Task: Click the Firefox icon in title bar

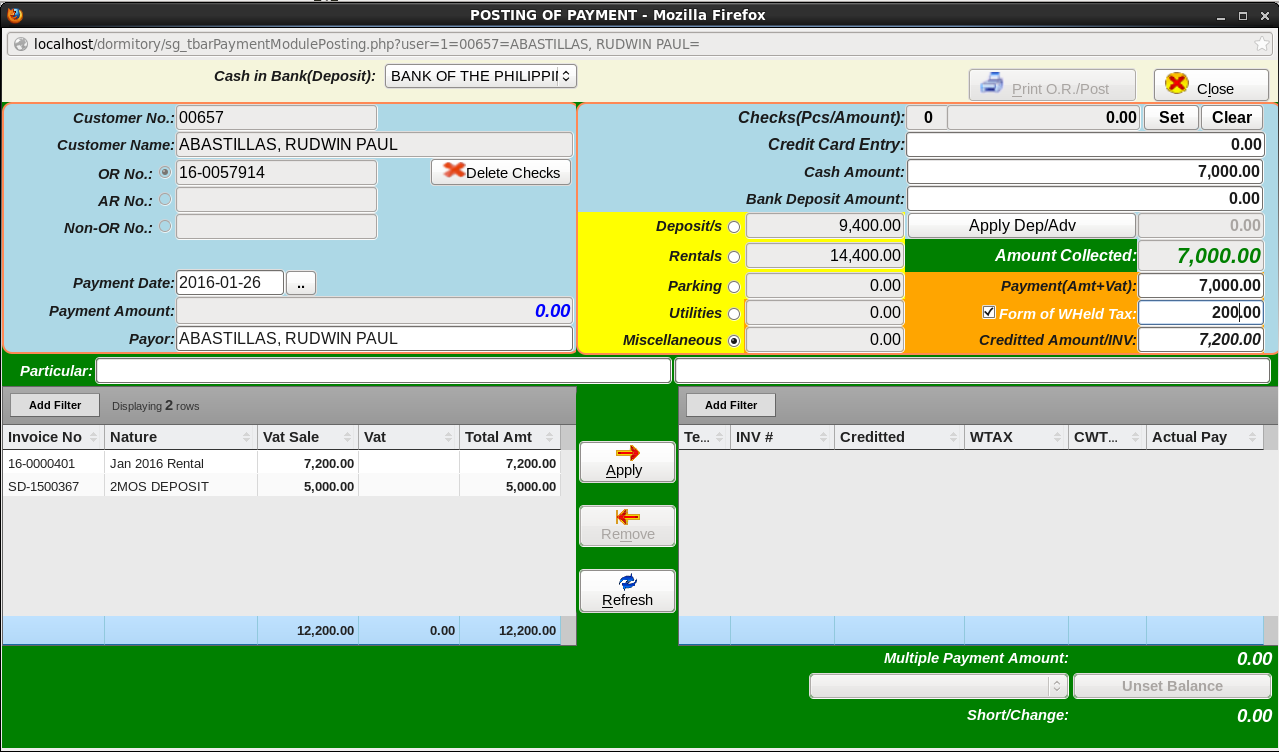Action: click(x=14, y=15)
